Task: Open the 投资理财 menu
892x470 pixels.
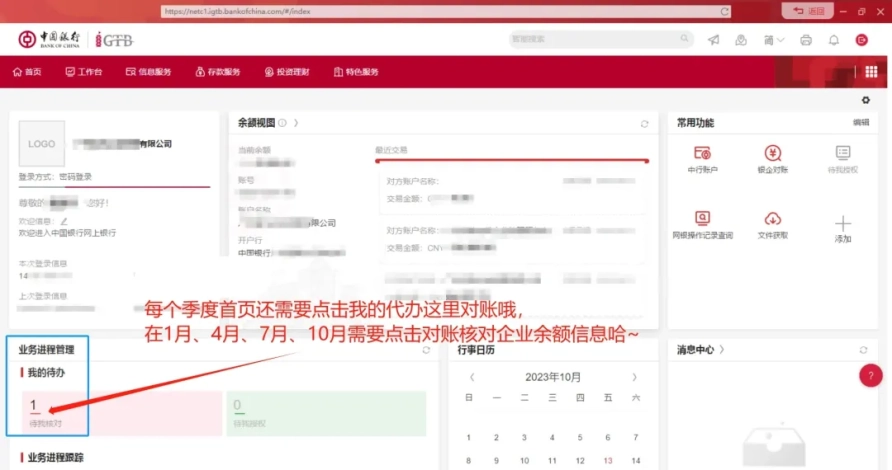Action: pos(287,72)
